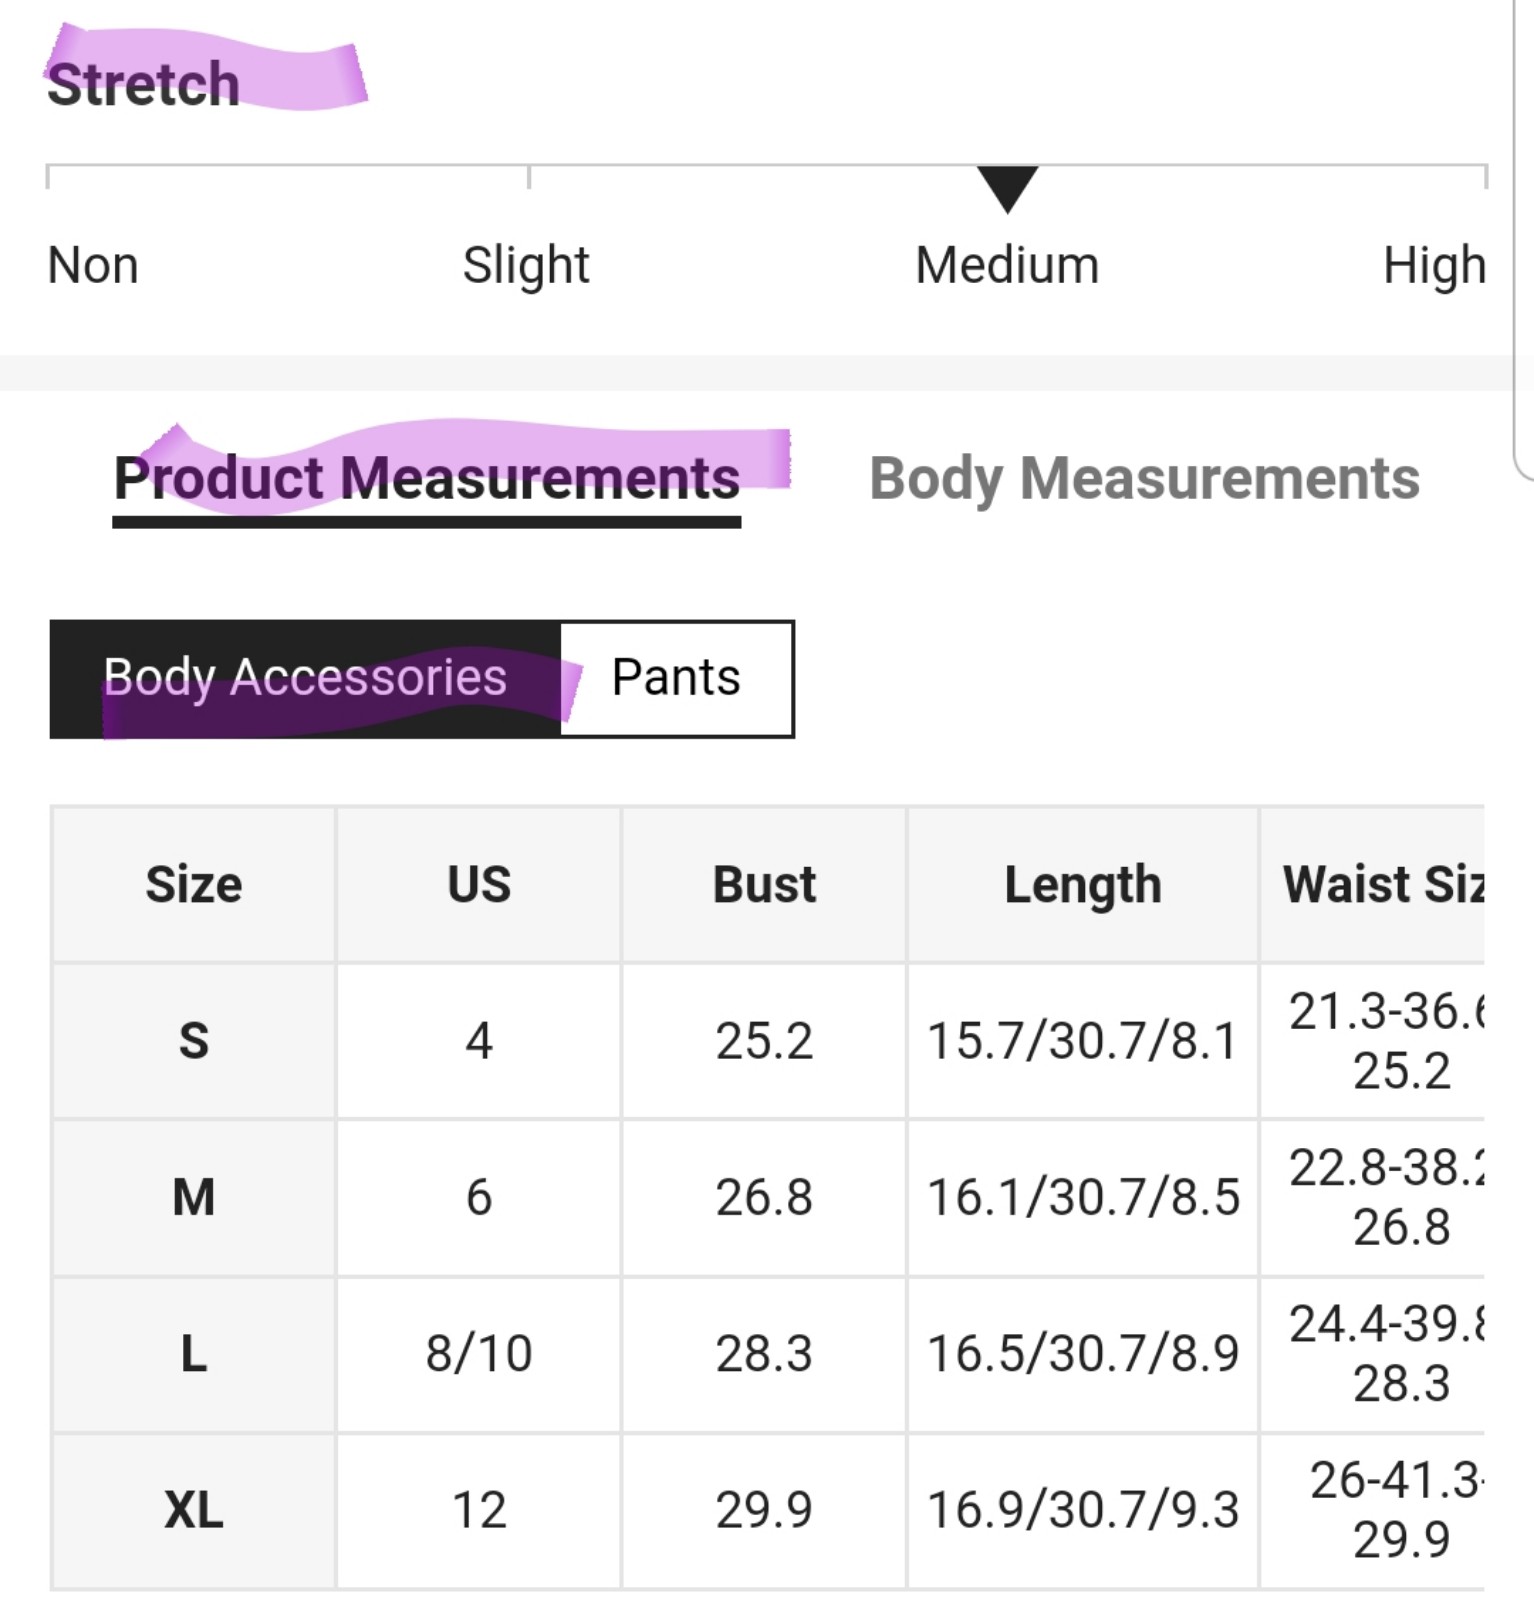Viewport: 1534px width, 1600px height.
Task: Click the Slight stretch label
Action: pos(526,267)
